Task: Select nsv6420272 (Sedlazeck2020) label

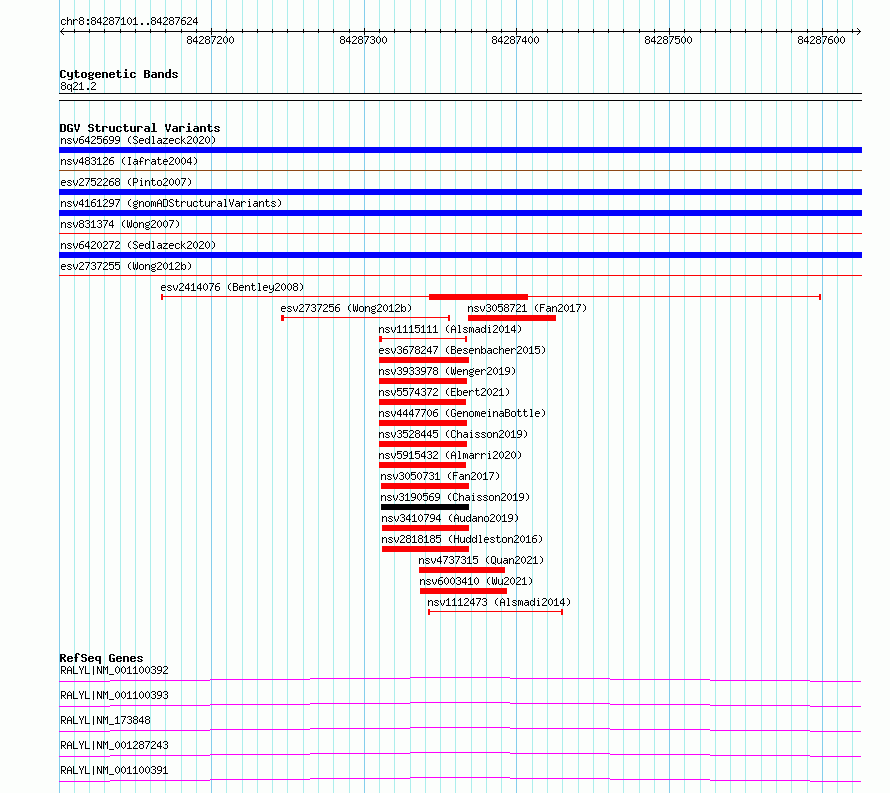Action: coord(138,245)
